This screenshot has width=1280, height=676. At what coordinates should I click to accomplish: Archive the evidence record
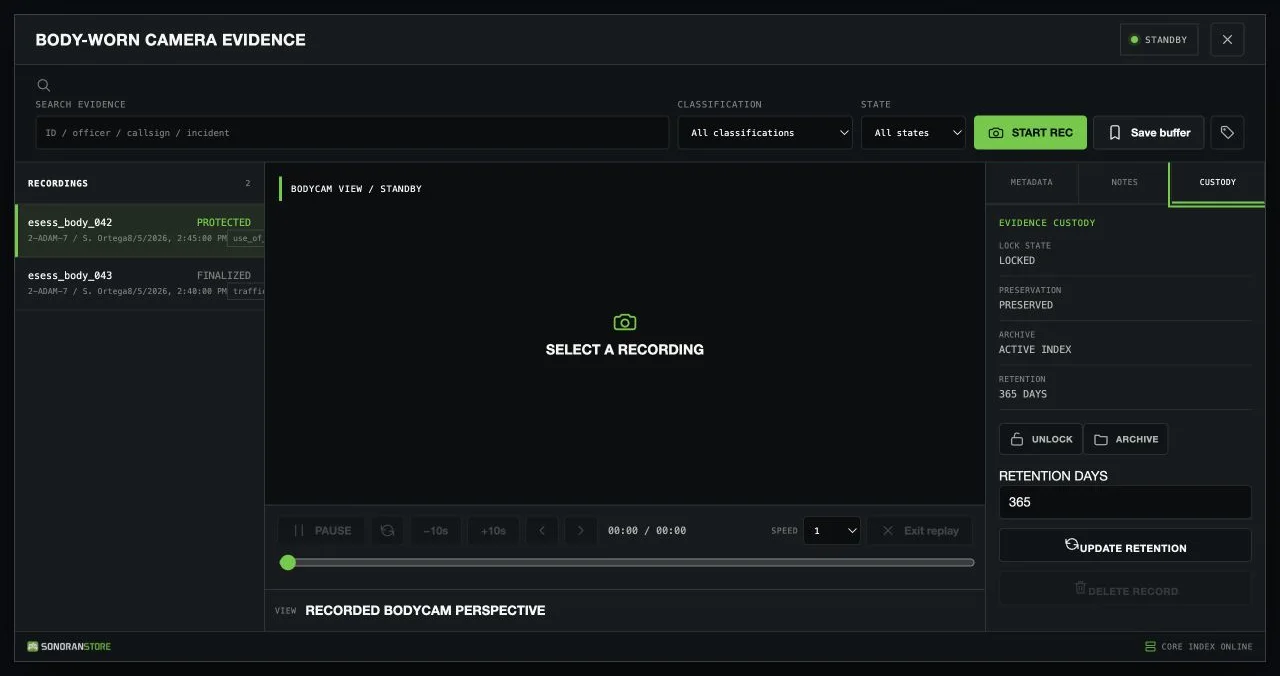(1125, 439)
